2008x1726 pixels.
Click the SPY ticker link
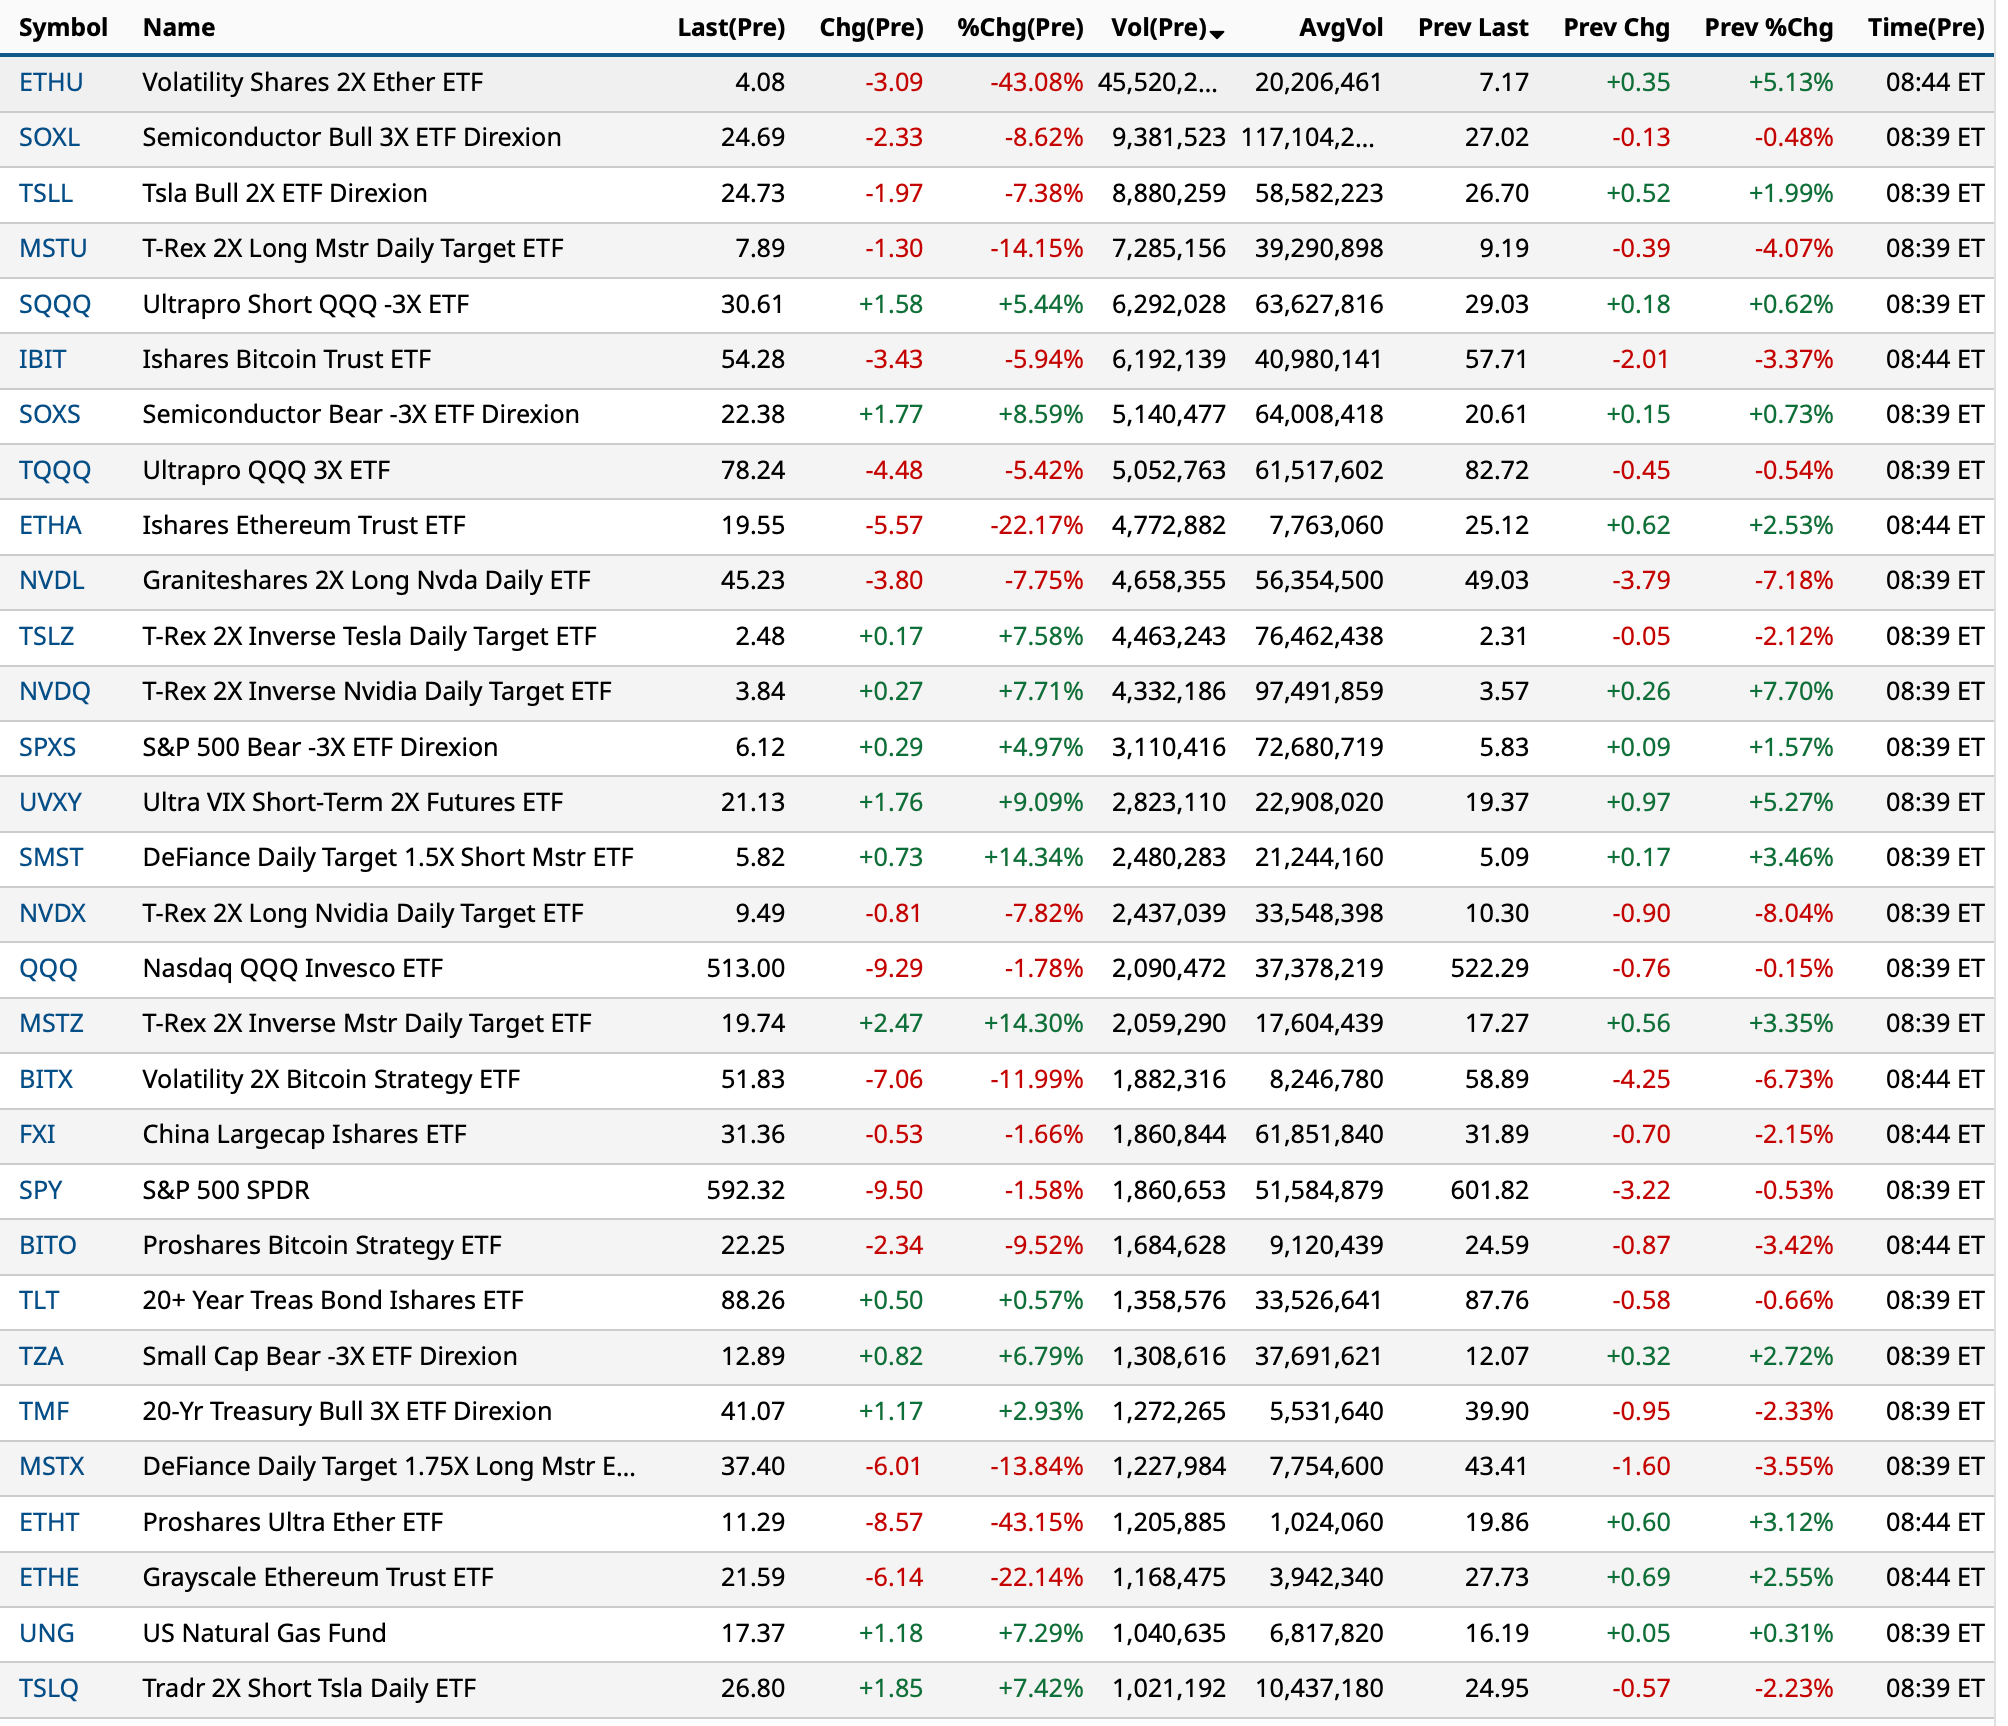[x=41, y=1191]
